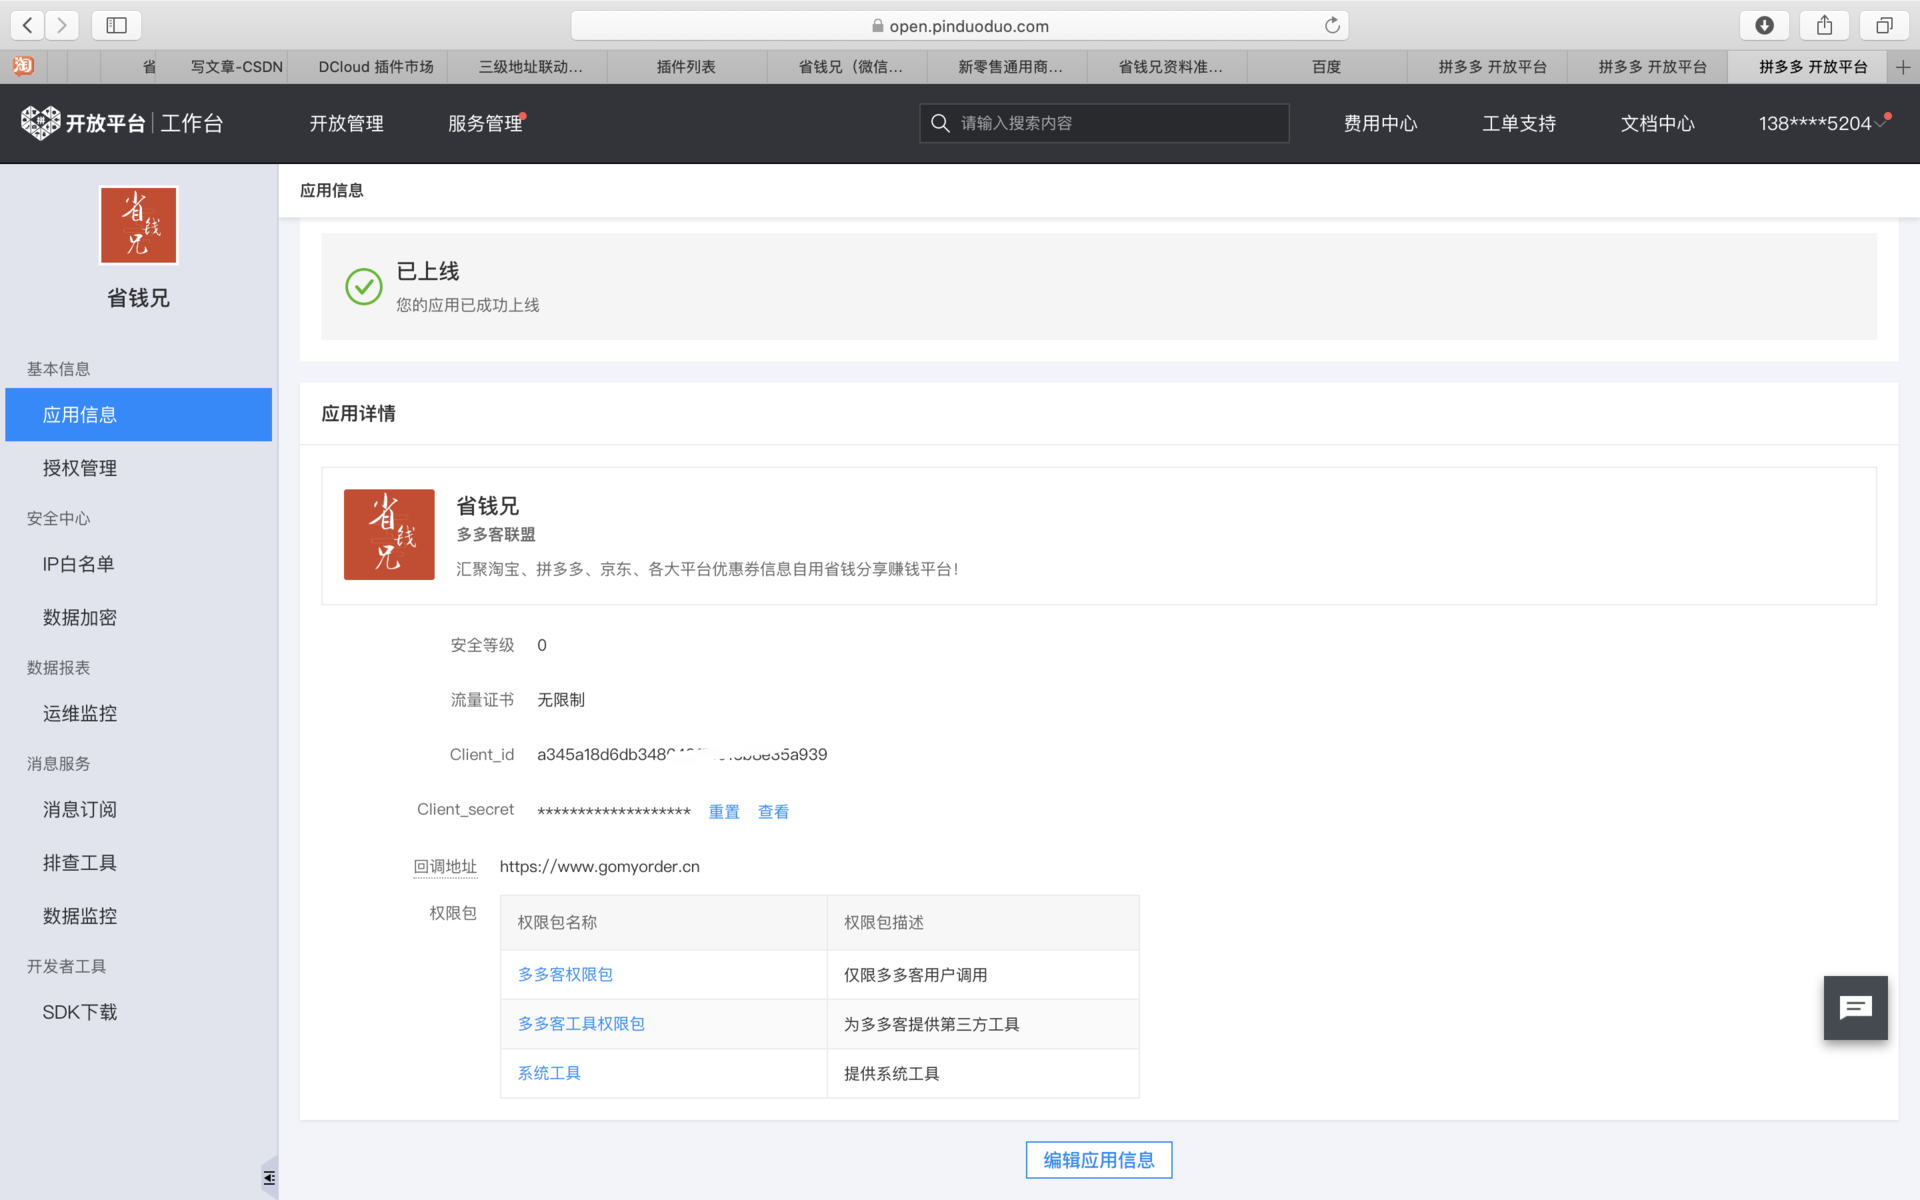The height and width of the screenshot is (1200, 1920).
Task: Open the 开放管理 top menu
Action: 346,123
